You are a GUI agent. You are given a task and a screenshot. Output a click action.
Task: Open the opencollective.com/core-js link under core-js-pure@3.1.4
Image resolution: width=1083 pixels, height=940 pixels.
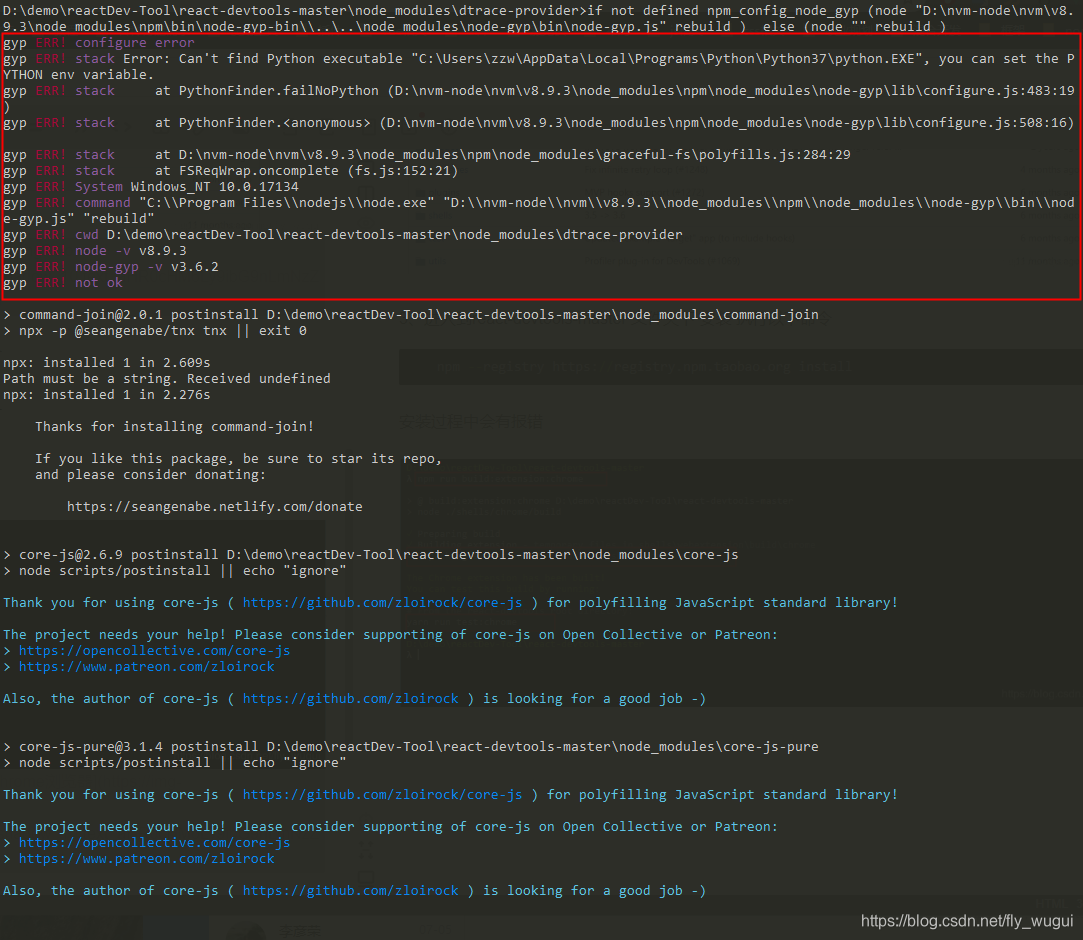(155, 843)
